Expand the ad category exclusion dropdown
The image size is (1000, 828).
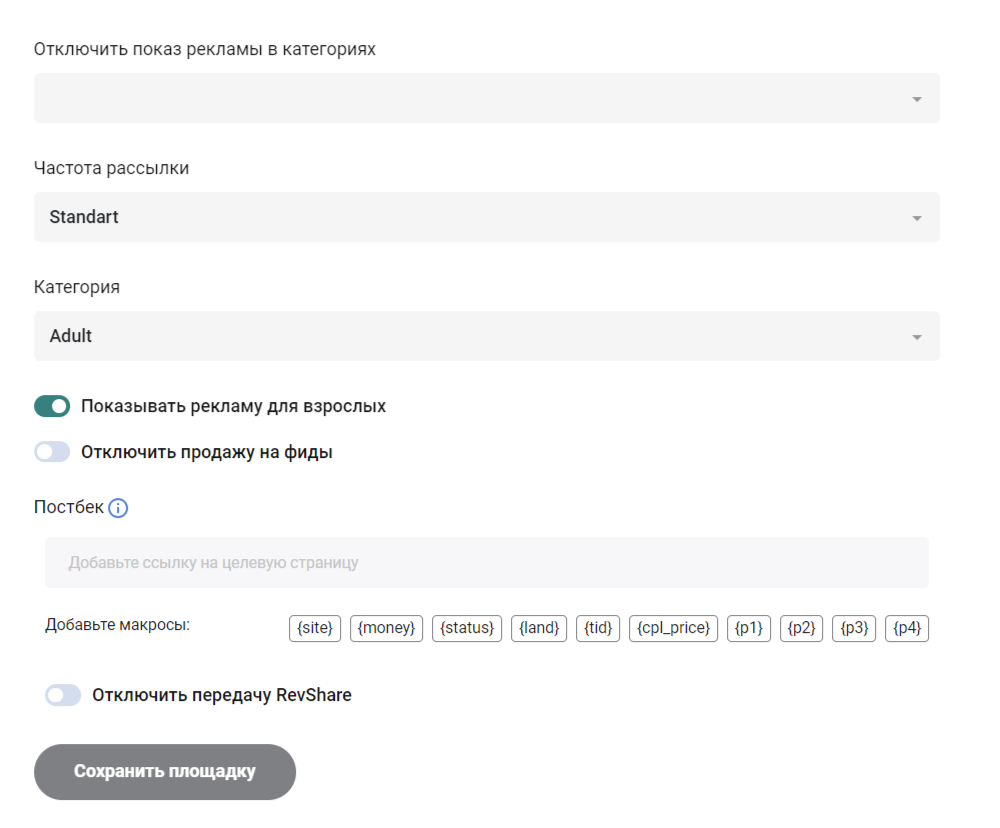point(486,98)
